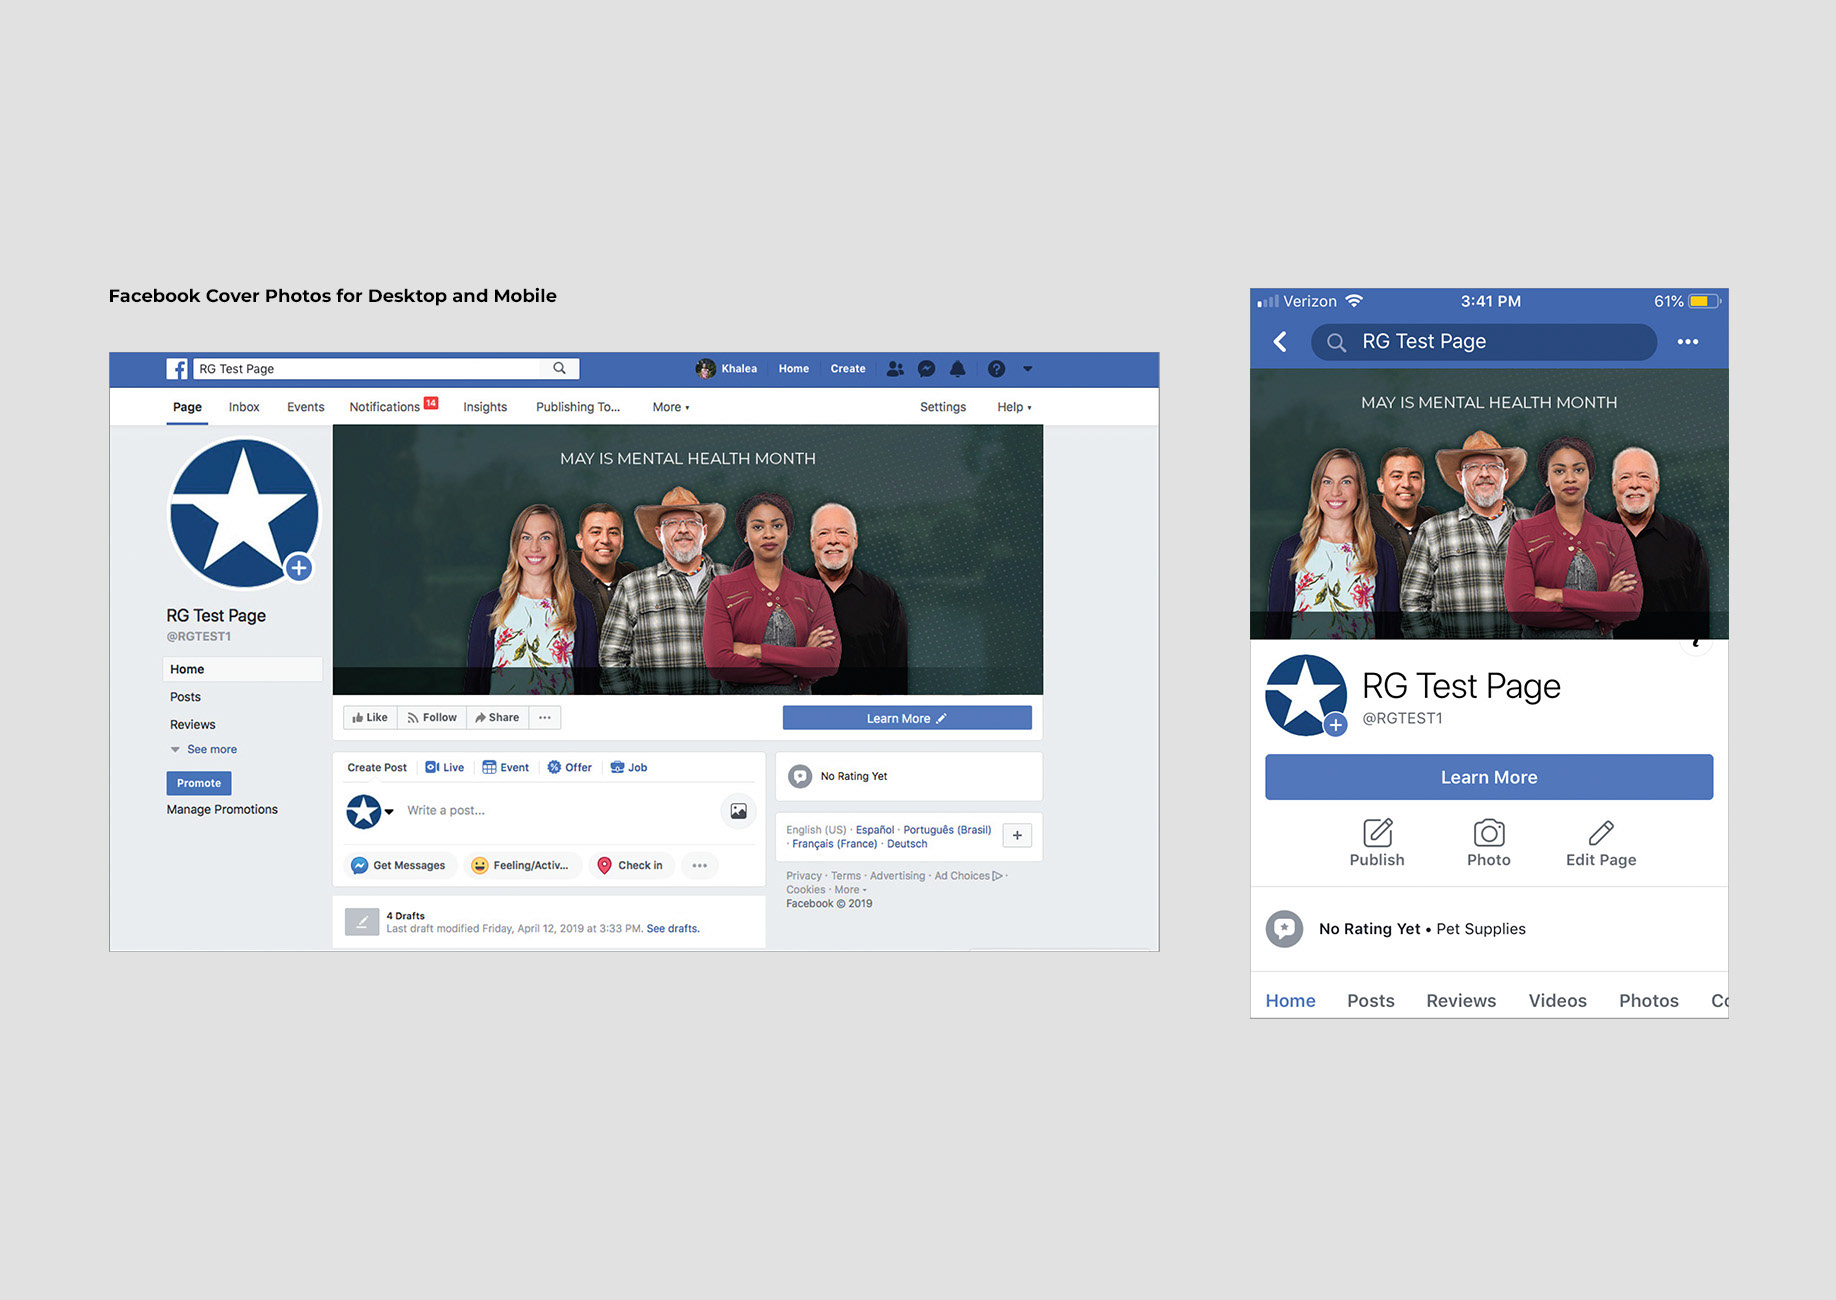Click the Promote button

pyautogui.click(x=199, y=783)
